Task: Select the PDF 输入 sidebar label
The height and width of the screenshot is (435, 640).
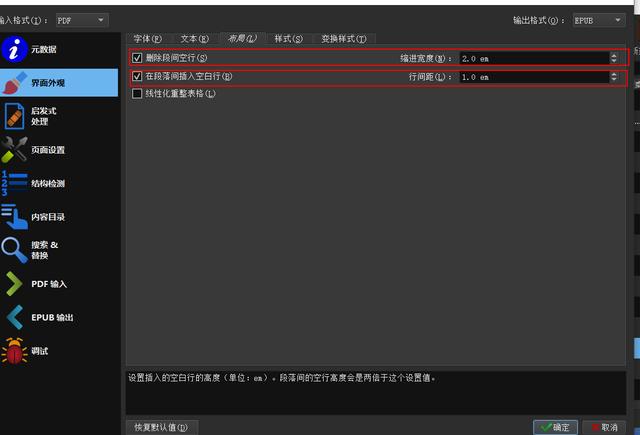Action: (x=49, y=284)
